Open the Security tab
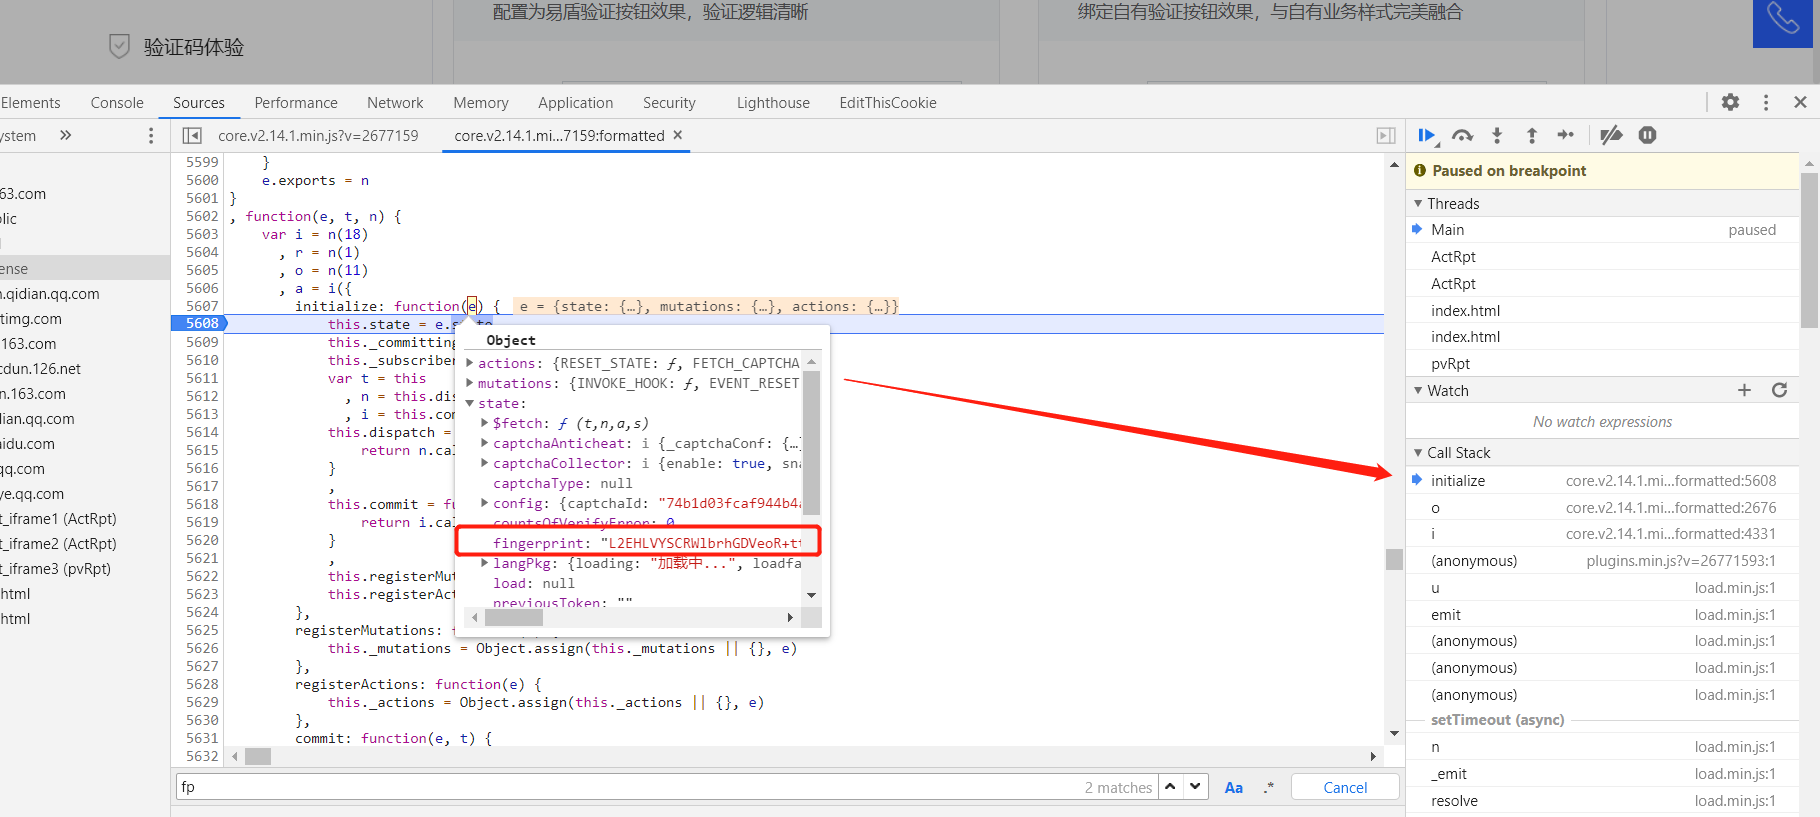1820x817 pixels. click(x=669, y=102)
